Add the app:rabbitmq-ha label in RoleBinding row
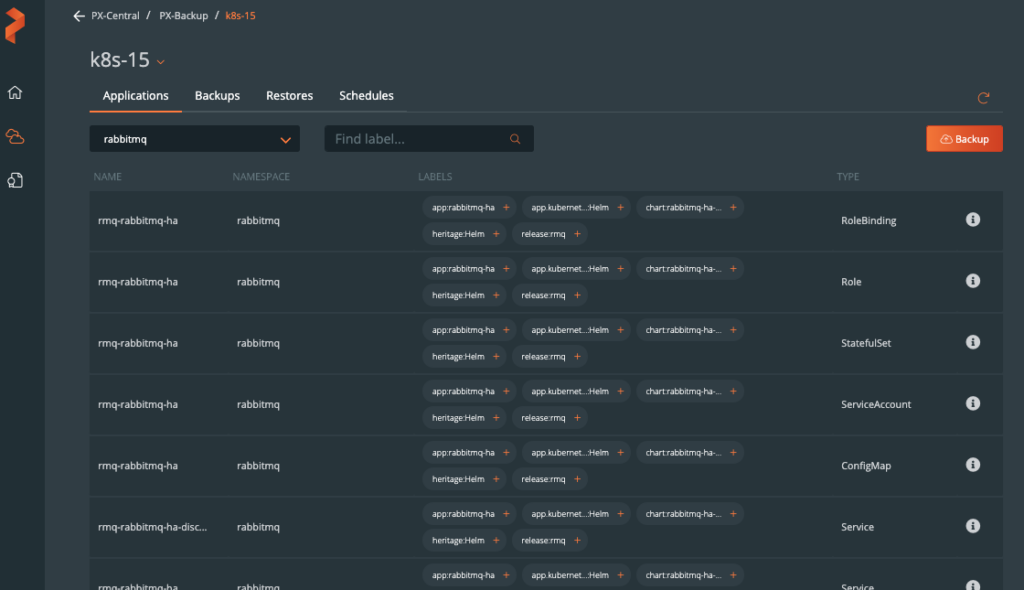This screenshot has width=1024, height=590. click(506, 208)
